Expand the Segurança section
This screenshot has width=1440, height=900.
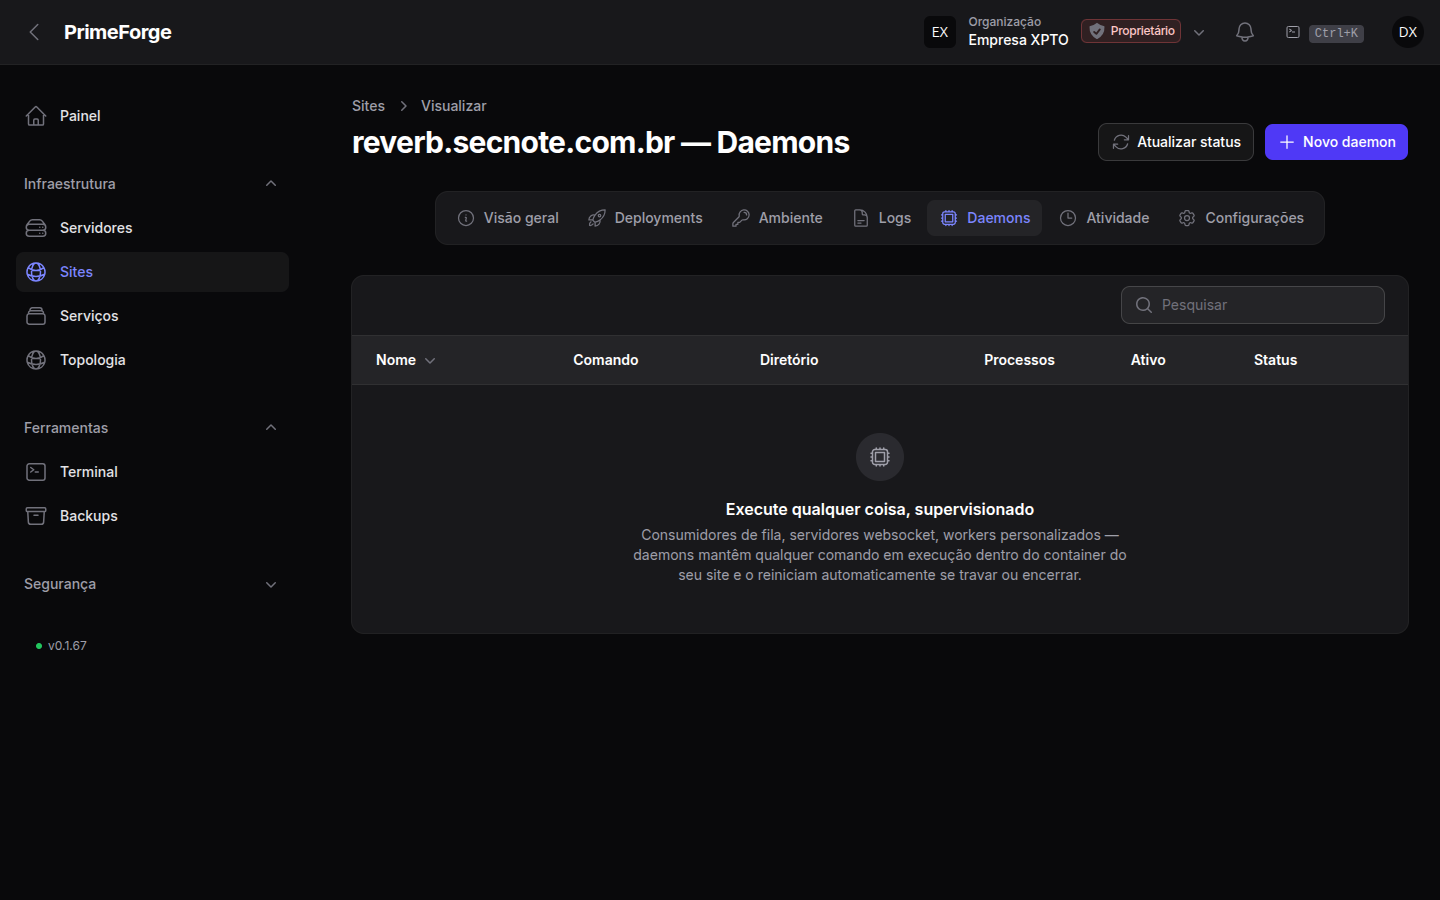[271, 584]
